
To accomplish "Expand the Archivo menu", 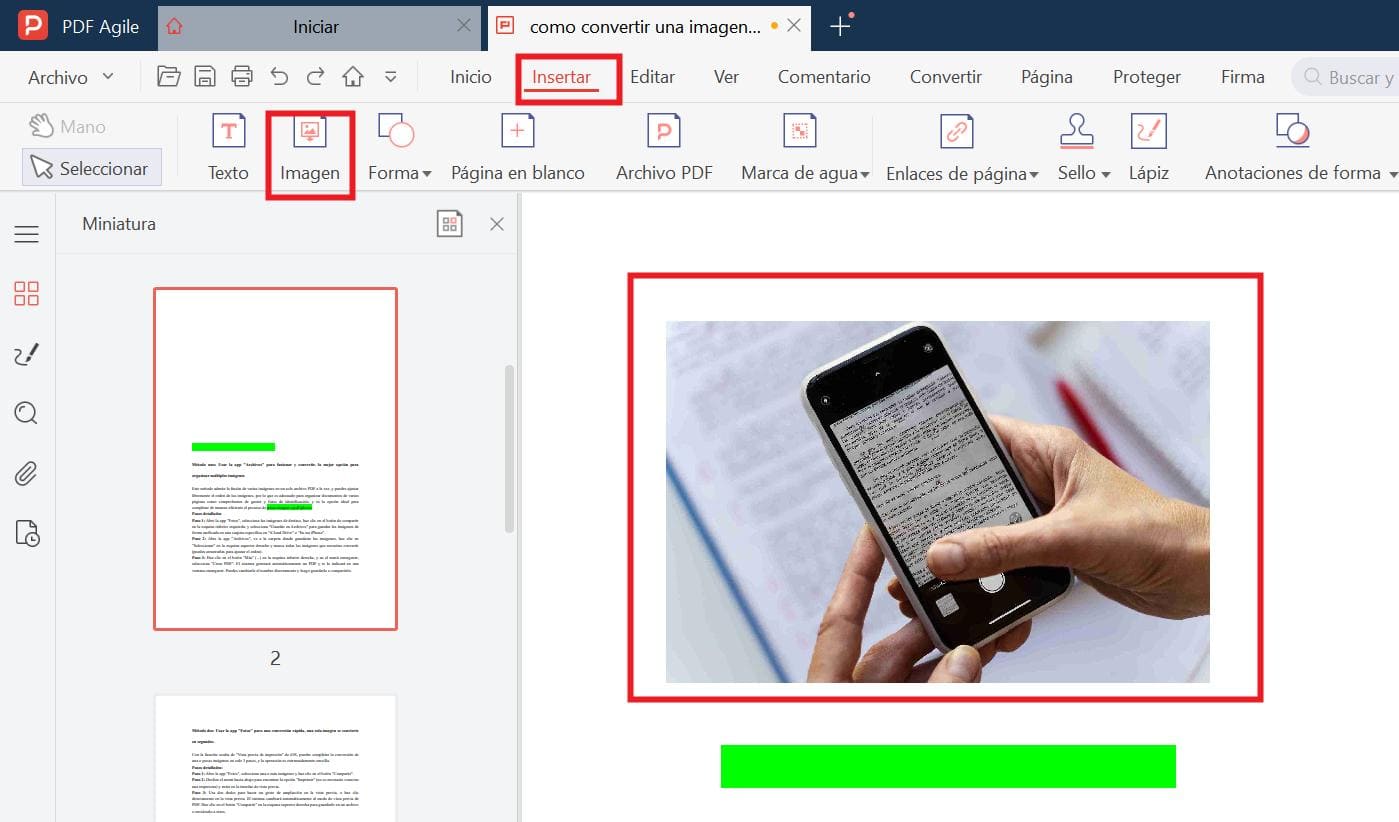I will click(70, 77).
